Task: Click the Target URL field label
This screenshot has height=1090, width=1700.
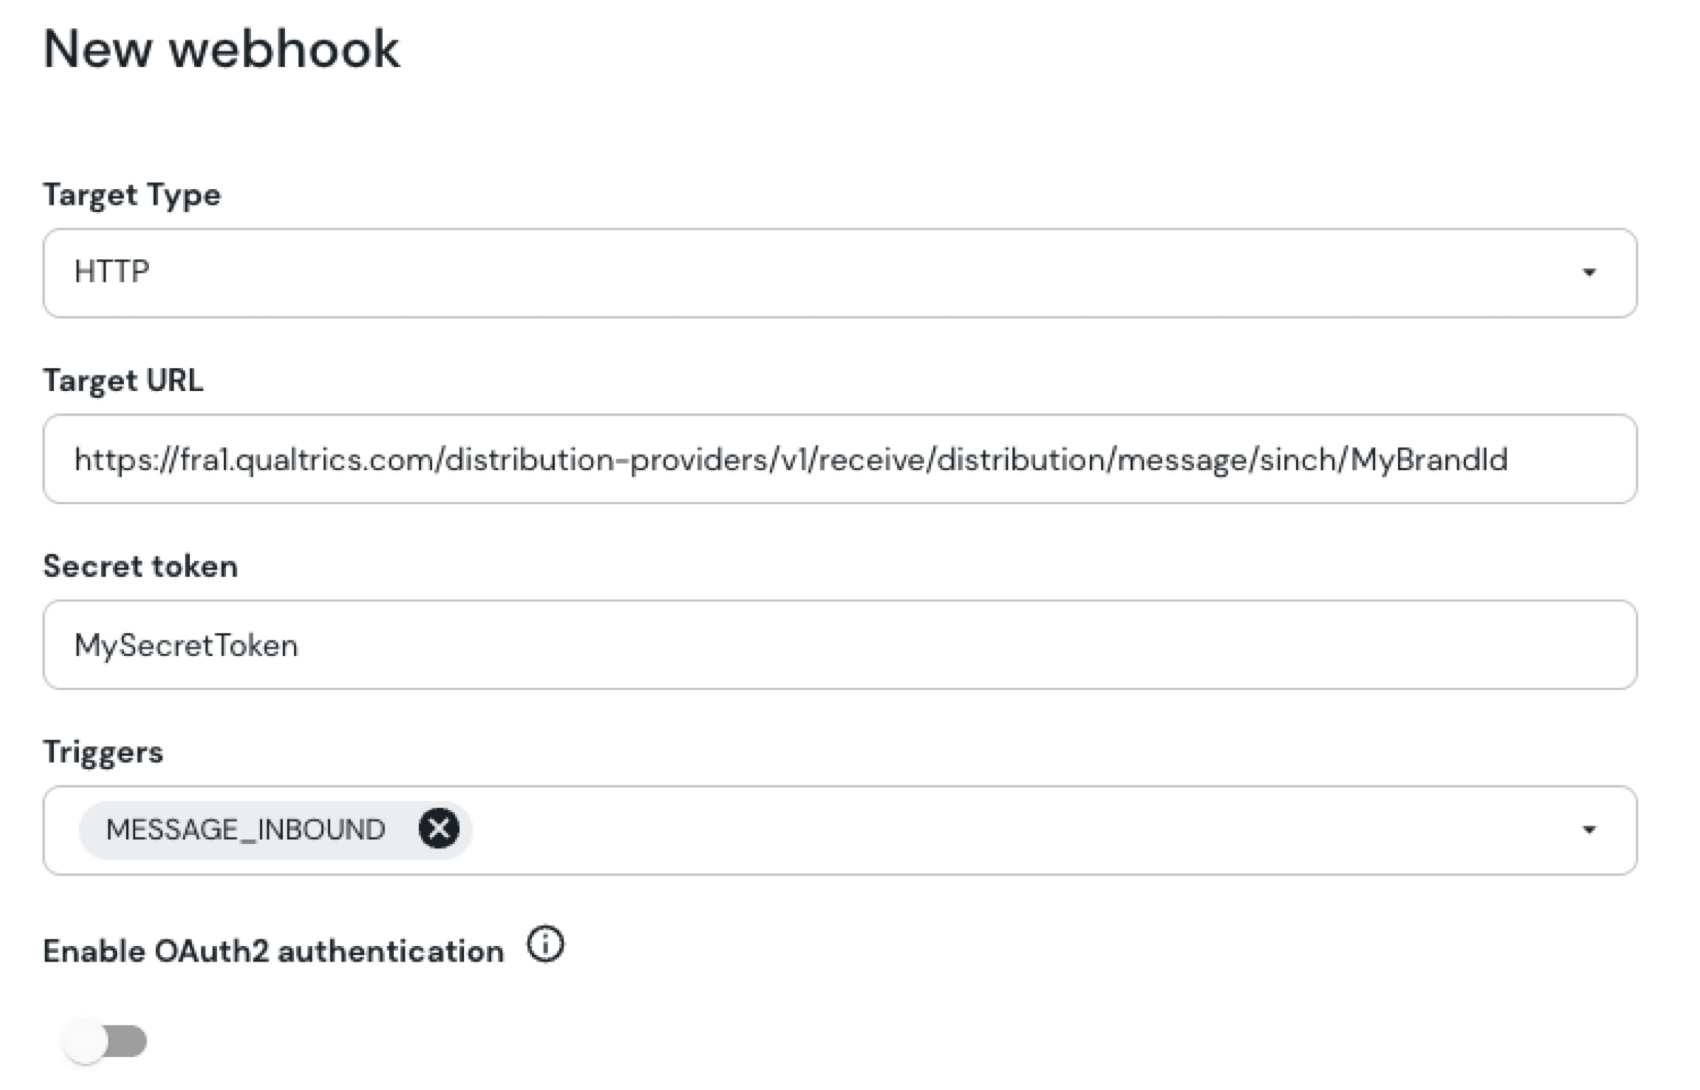Action: (x=122, y=380)
